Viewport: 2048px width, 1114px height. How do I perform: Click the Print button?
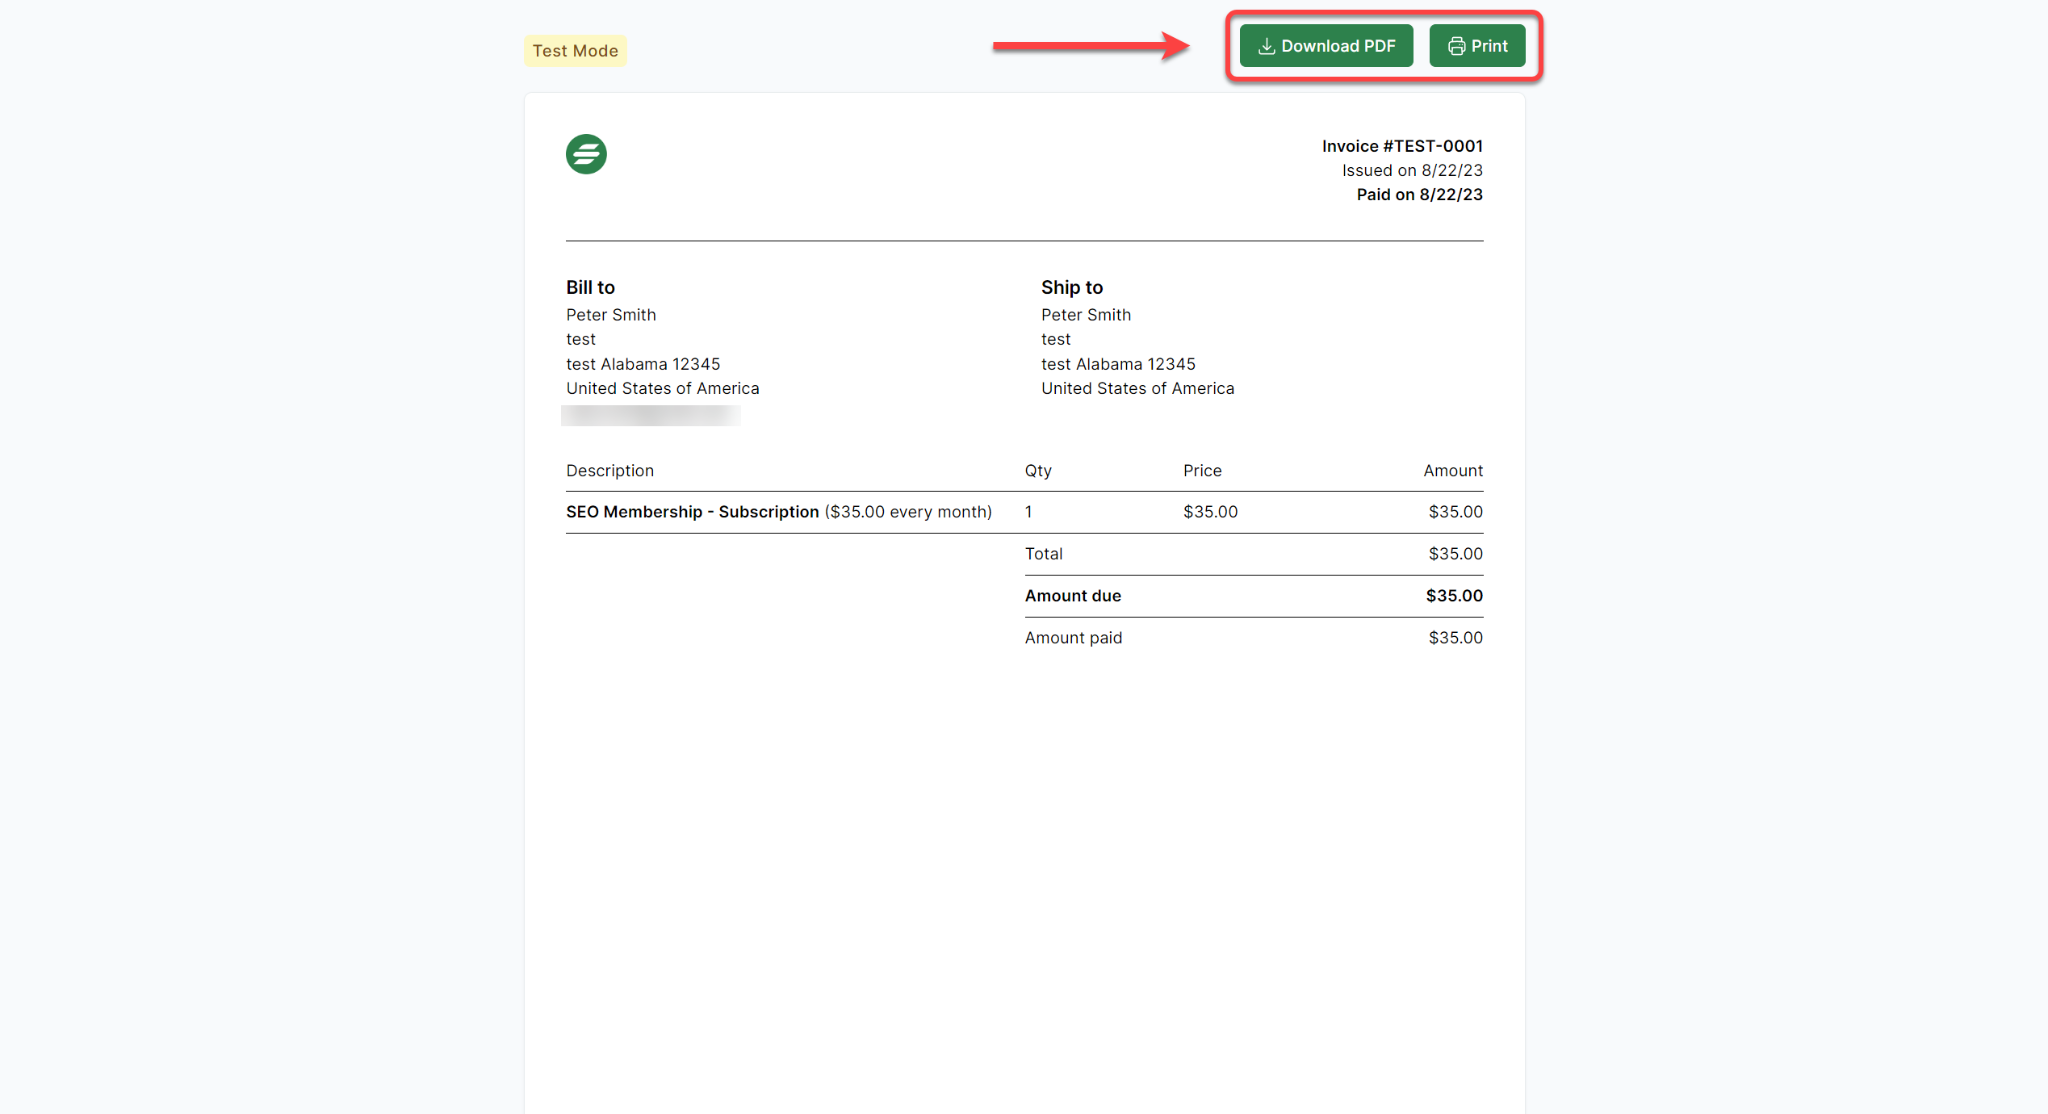(x=1477, y=46)
